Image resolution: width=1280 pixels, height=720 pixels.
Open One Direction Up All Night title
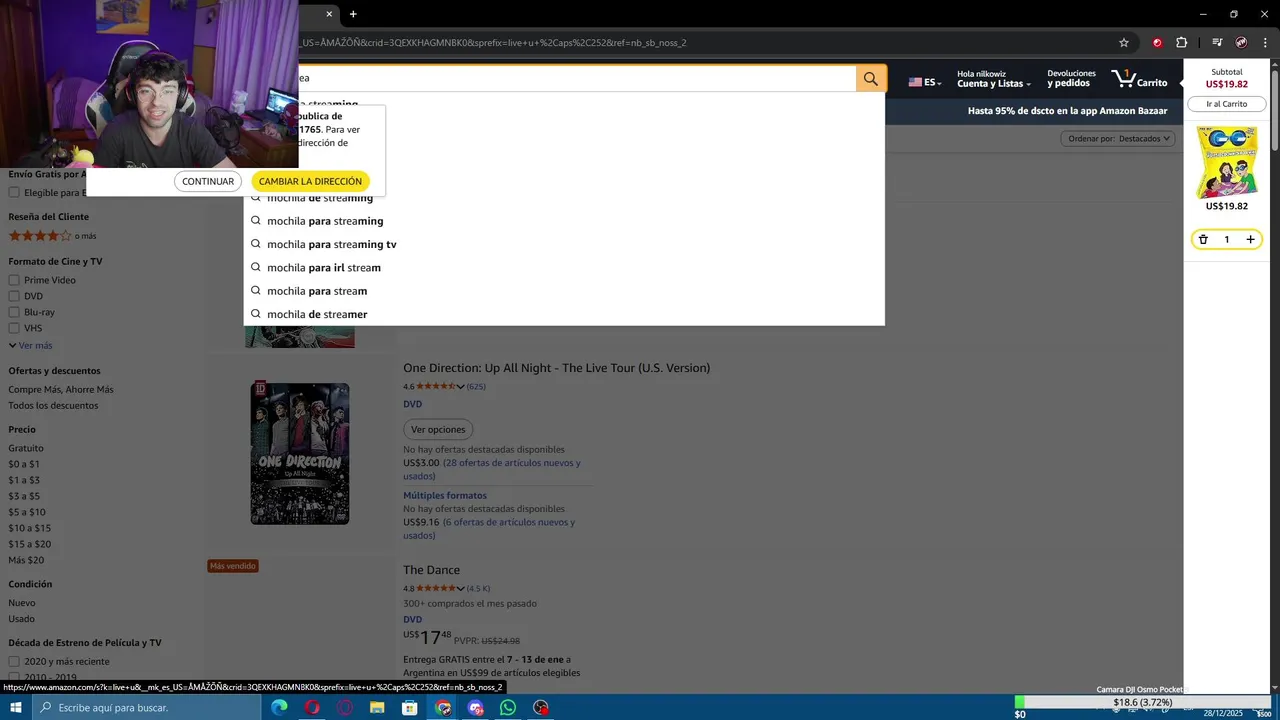(x=557, y=368)
